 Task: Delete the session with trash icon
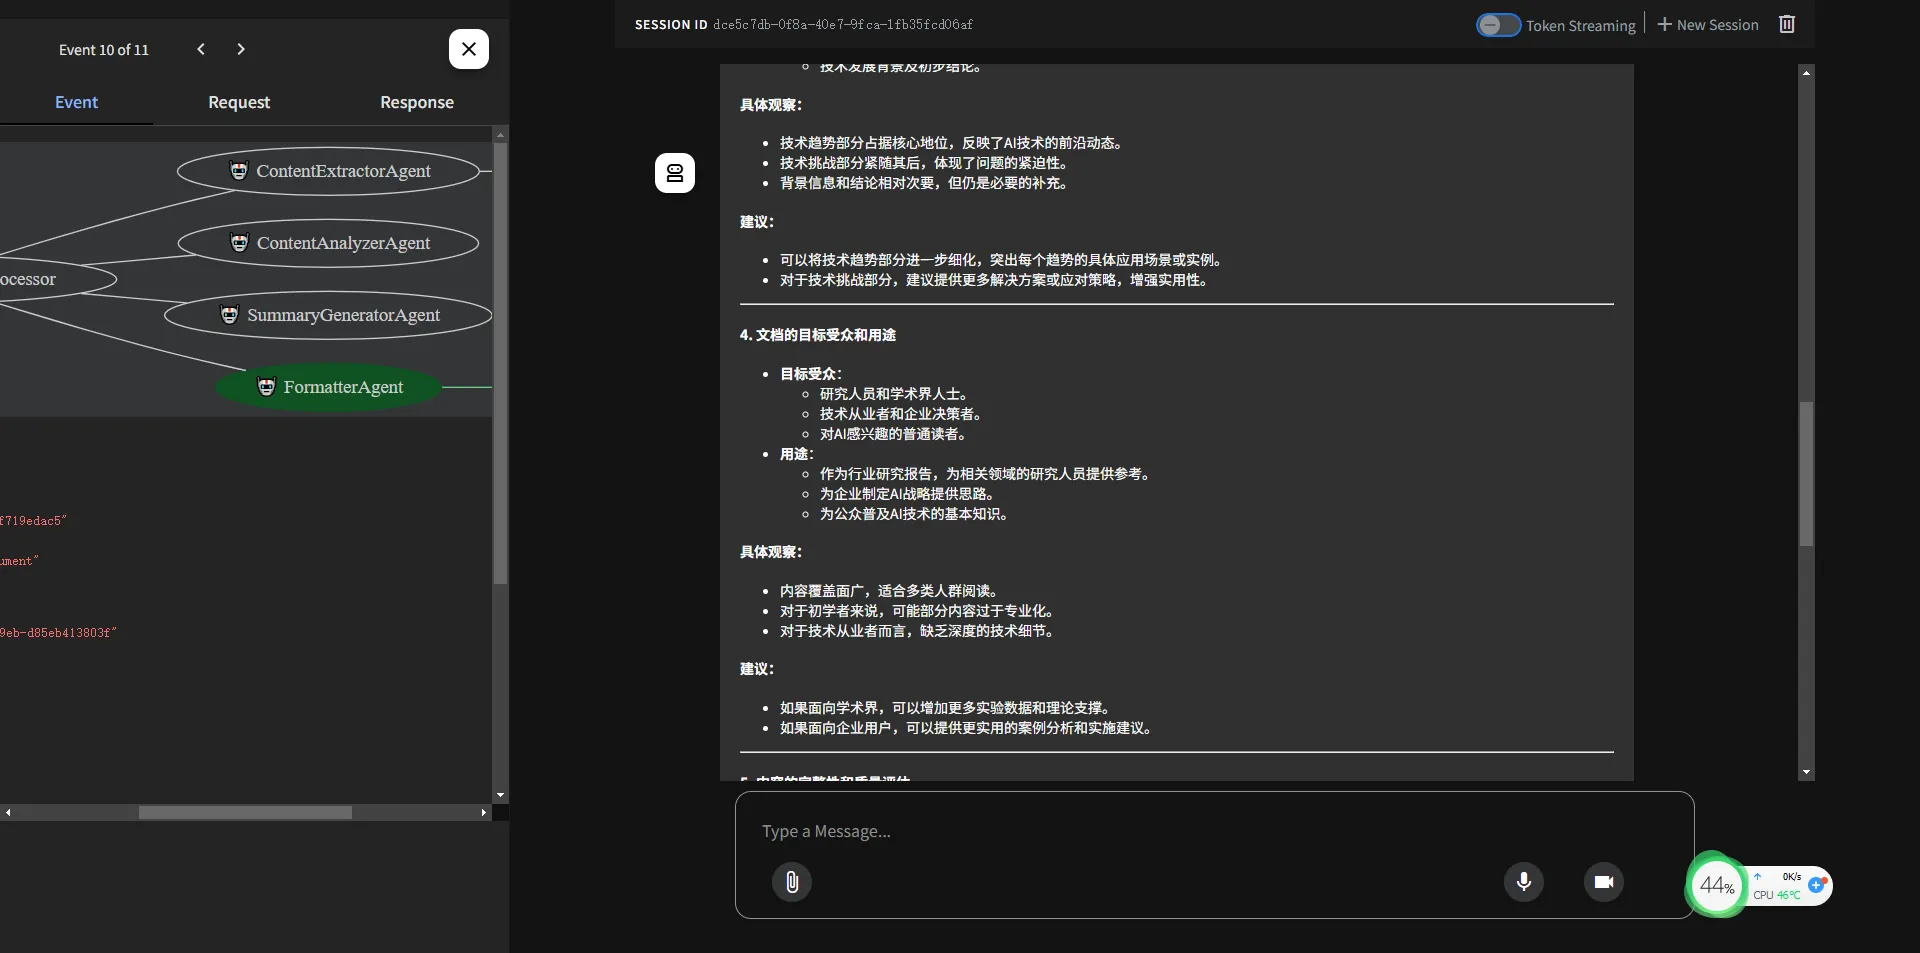(1787, 24)
